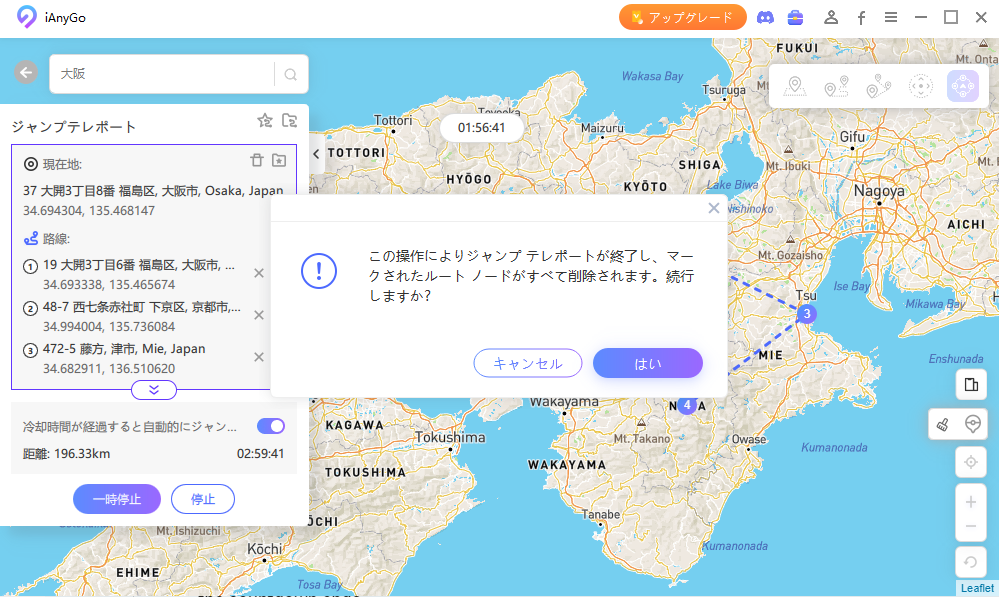Remove route stop 48-7 西七条赤社町
This screenshot has height=597, width=999.
click(x=259, y=315)
